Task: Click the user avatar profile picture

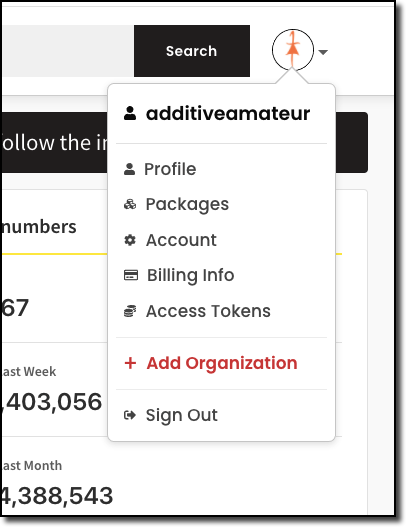Action: pos(293,50)
